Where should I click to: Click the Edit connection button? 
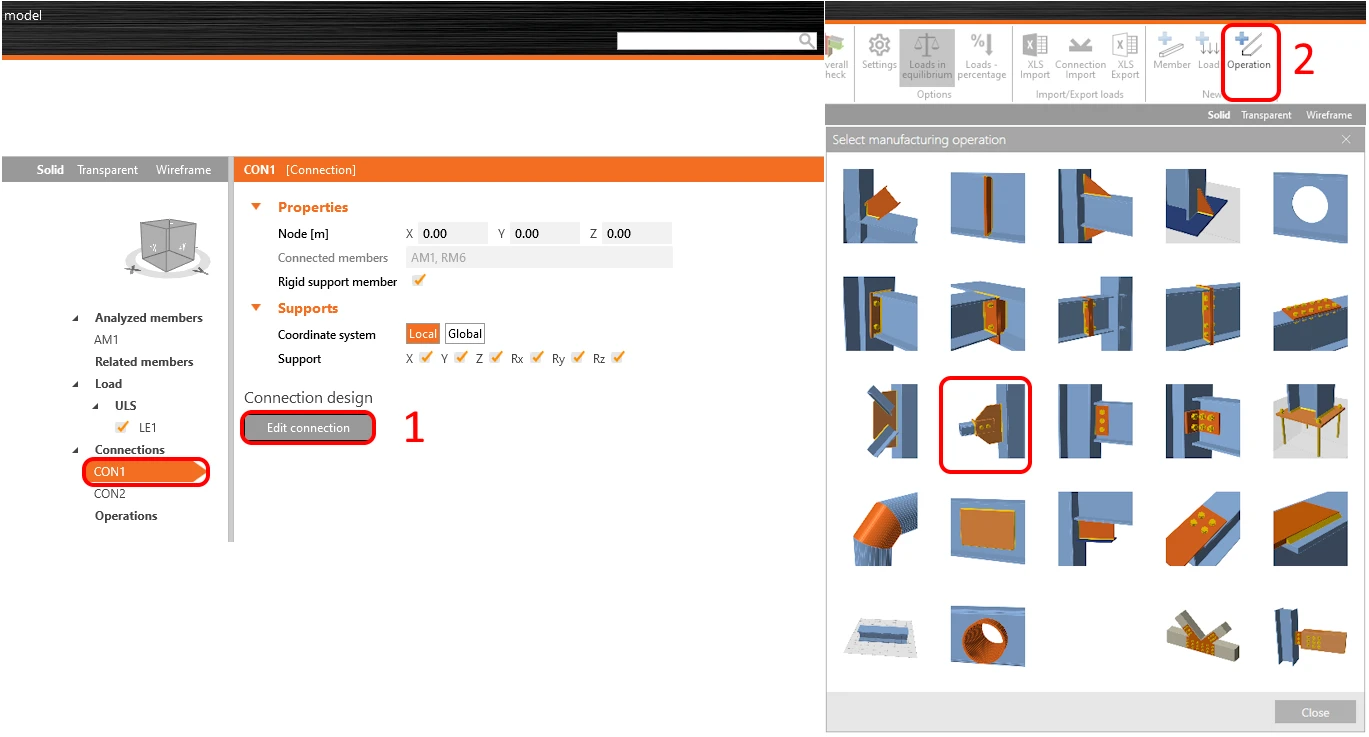pyautogui.click(x=308, y=428)
